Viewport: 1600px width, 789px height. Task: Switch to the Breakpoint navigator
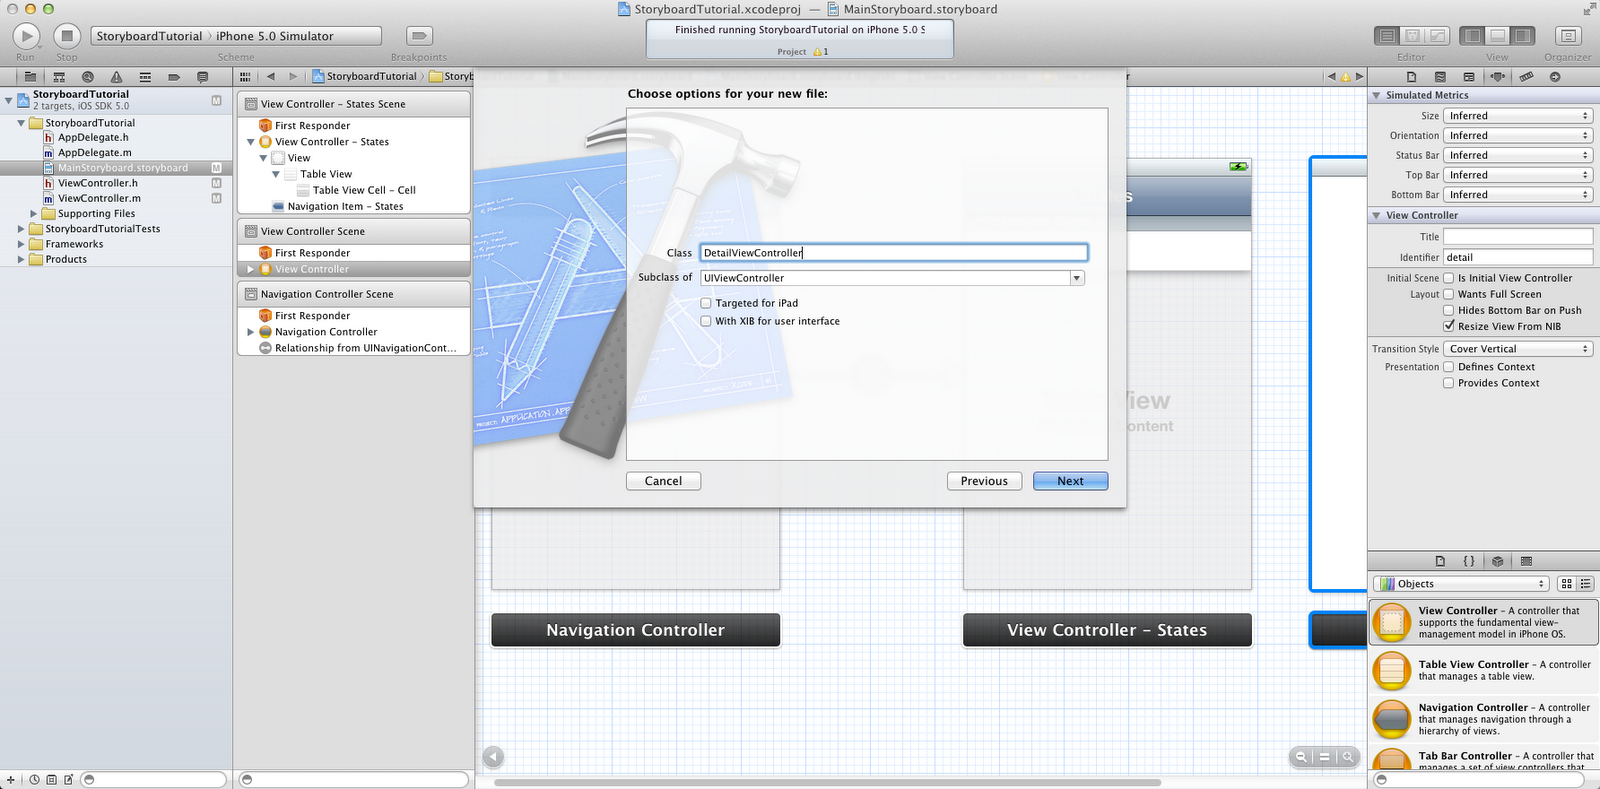click(x=174, y=77)
